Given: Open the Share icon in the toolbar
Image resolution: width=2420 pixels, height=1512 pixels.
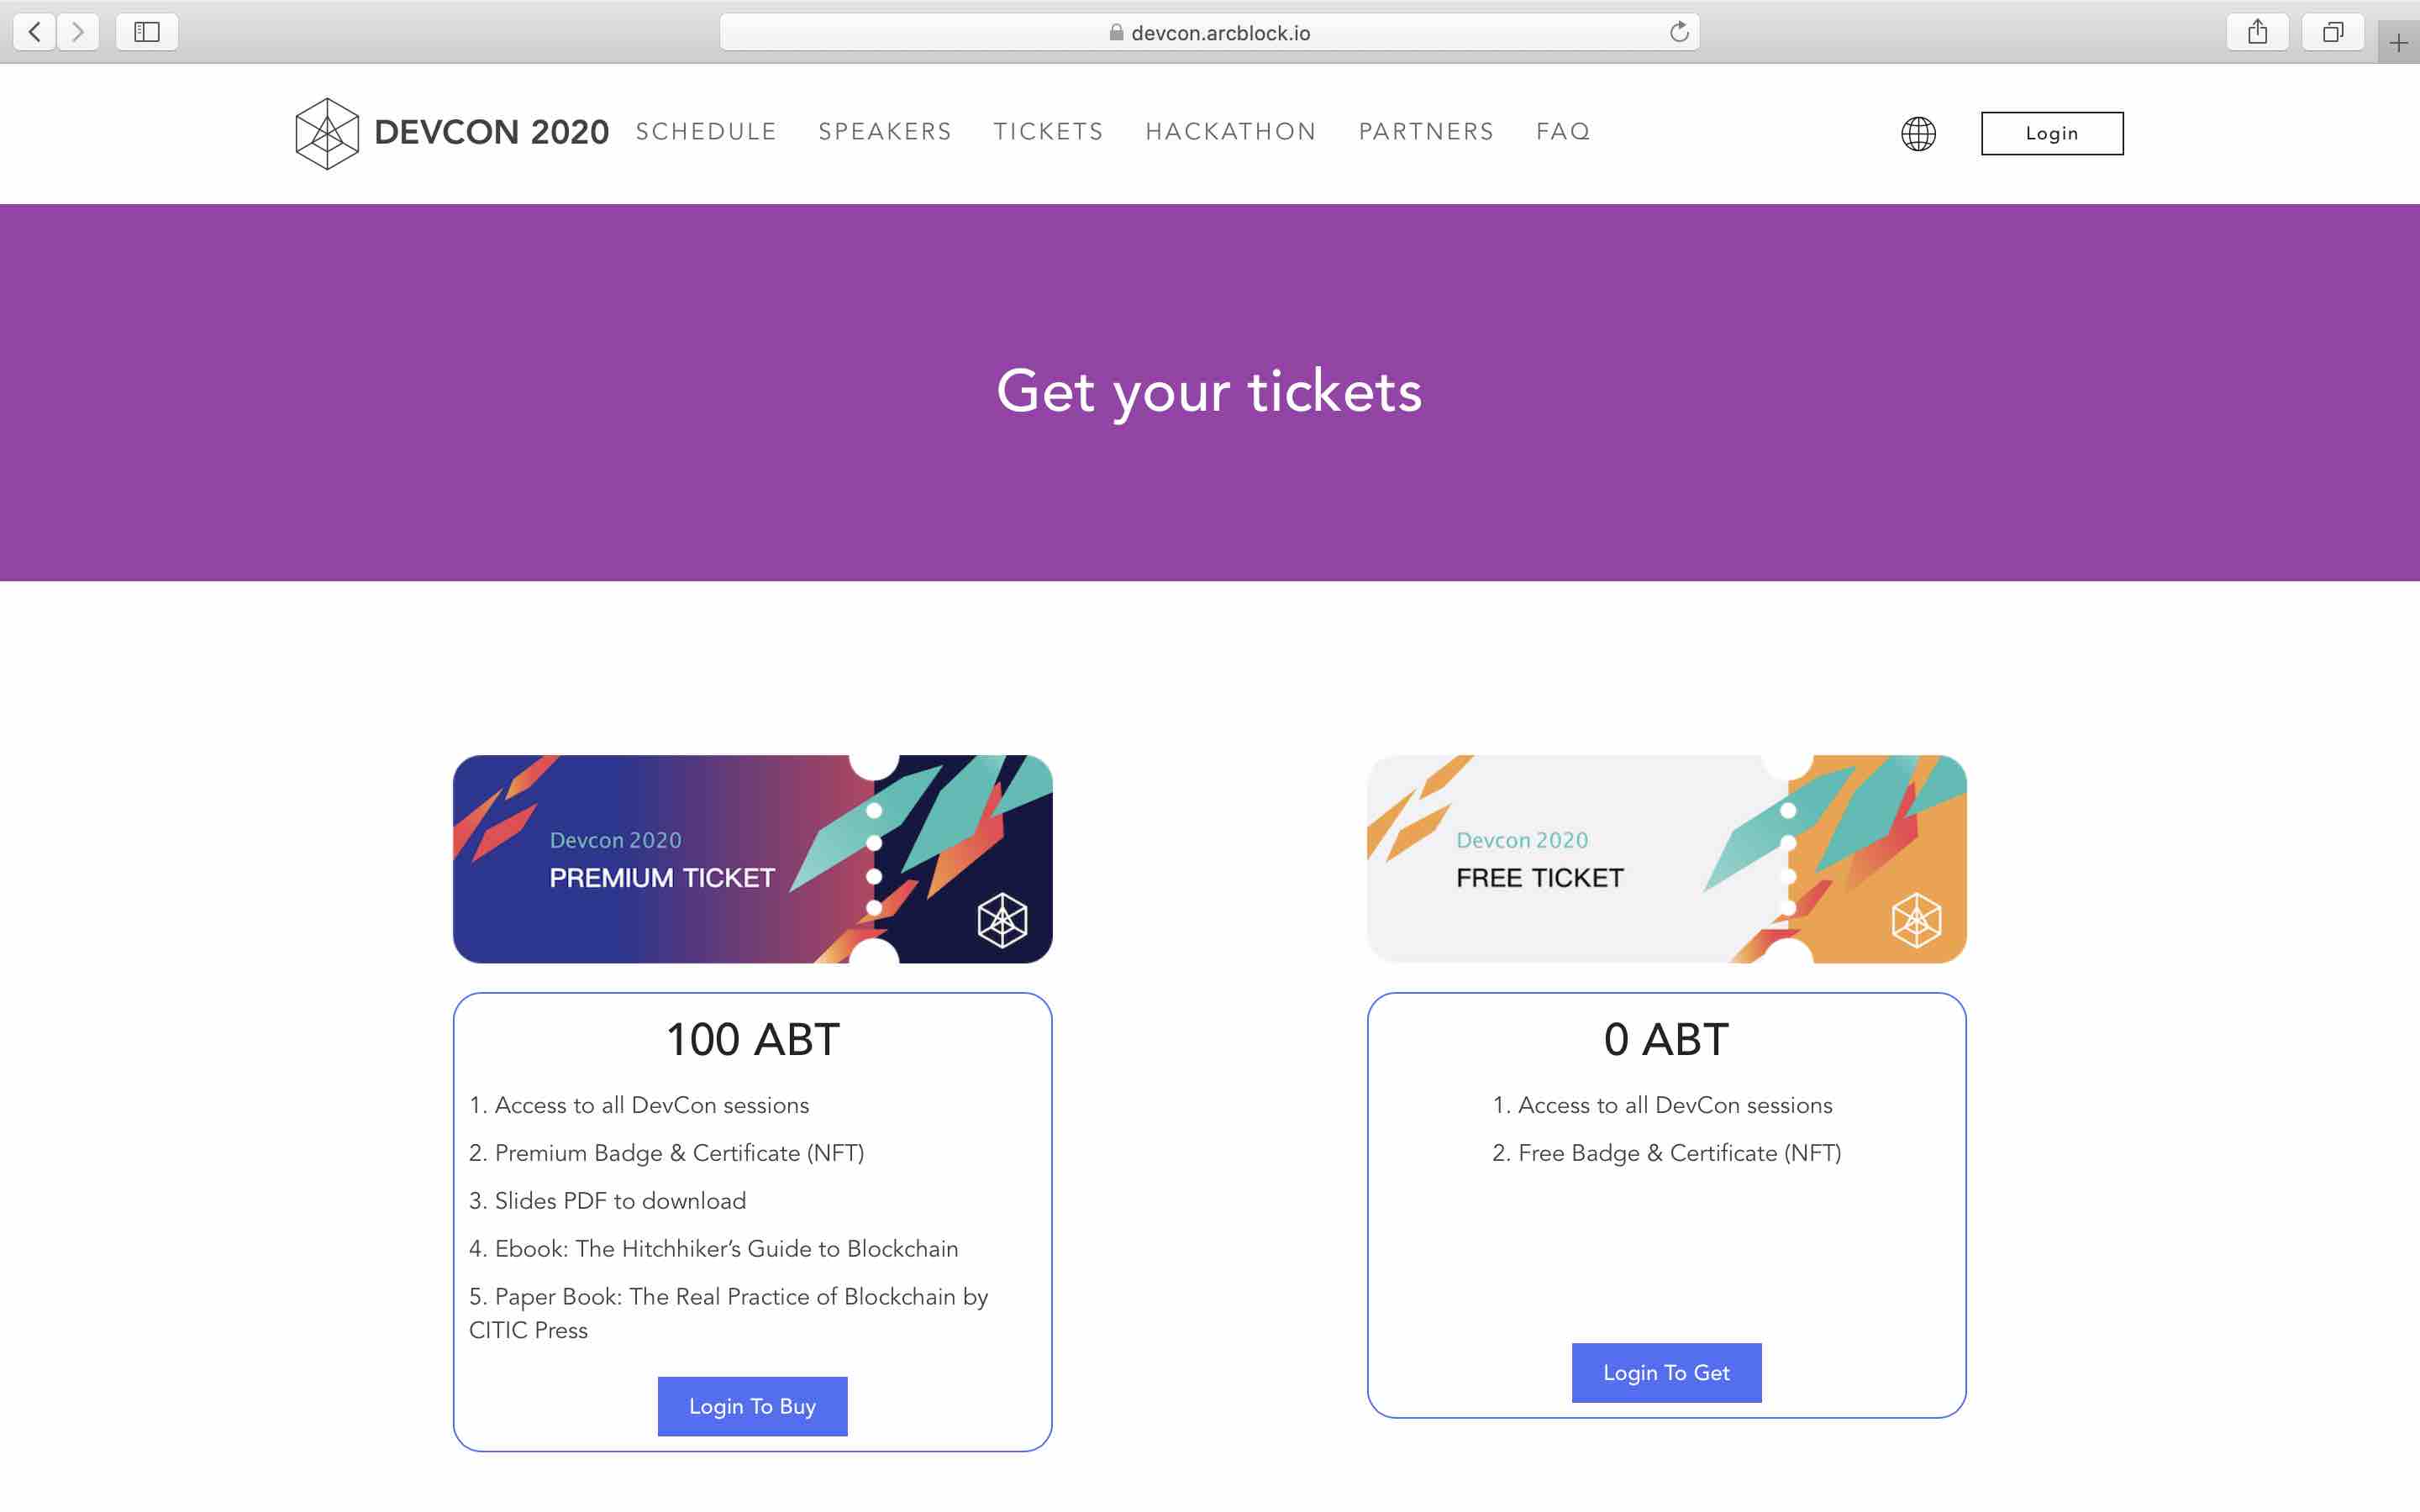Looking at the screenshot, I should tap(2257, 32).
